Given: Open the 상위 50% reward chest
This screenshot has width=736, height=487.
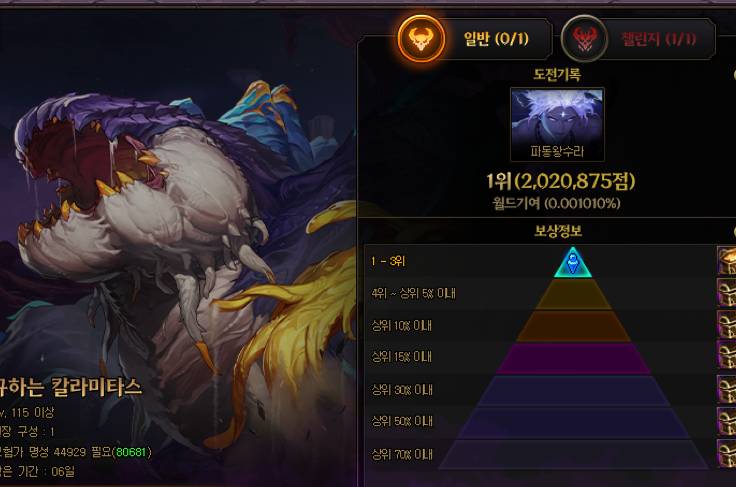Looking at the screenshot, I should click(x=727, y=421).
